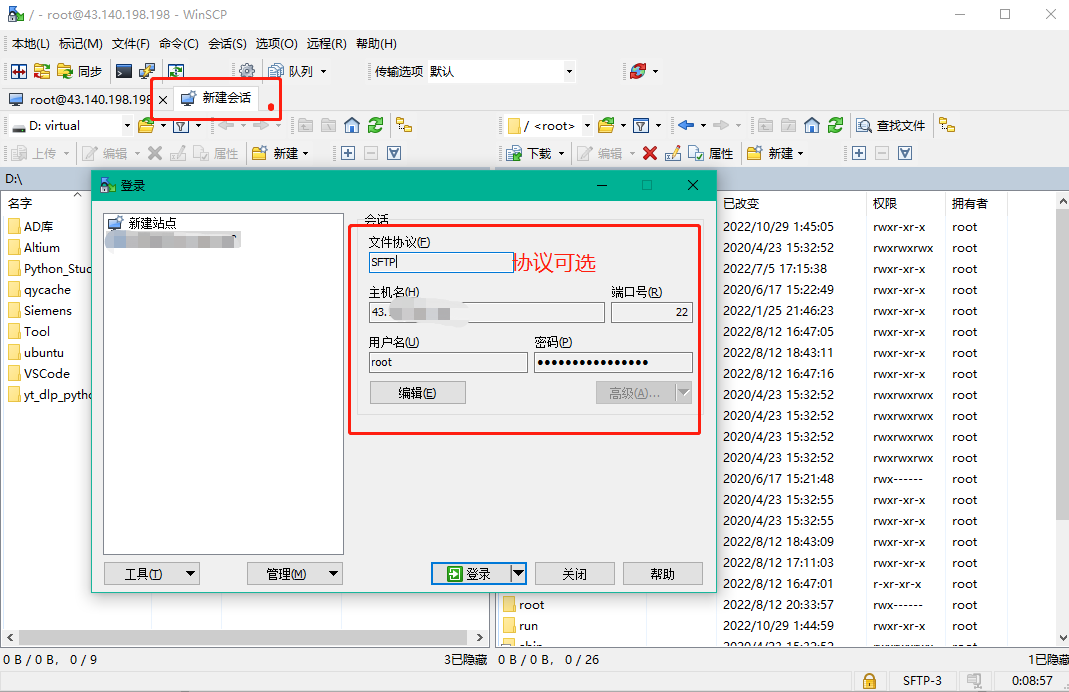Toggle the remote directory tree icon

(x=947, y=125)
